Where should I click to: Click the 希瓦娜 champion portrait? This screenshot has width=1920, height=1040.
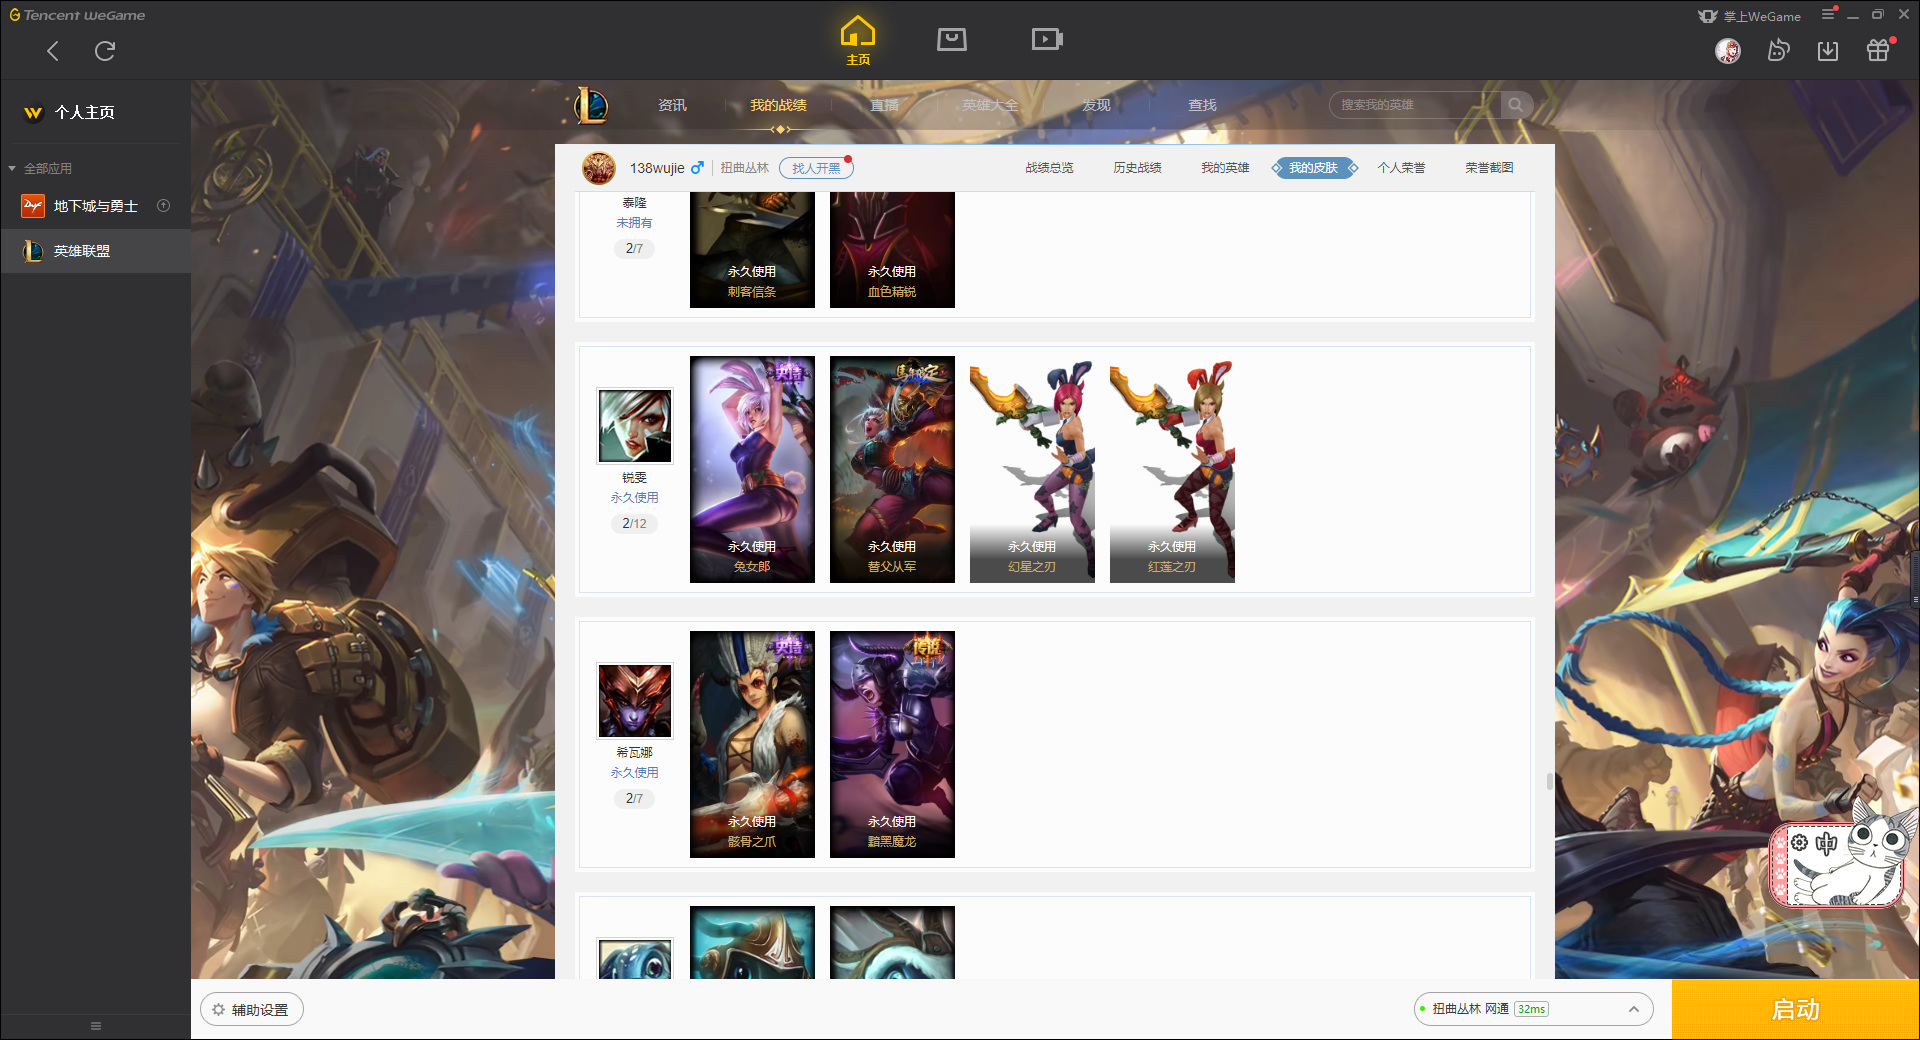click(x=635, y=701)
